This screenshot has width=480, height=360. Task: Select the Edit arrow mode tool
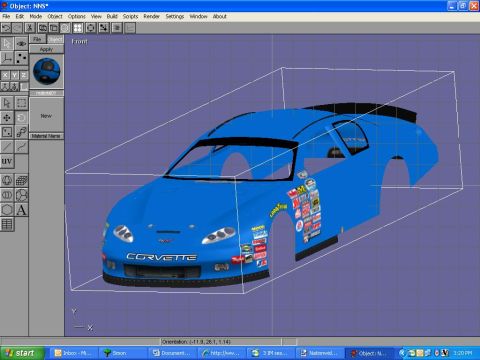tap(7, 44)
